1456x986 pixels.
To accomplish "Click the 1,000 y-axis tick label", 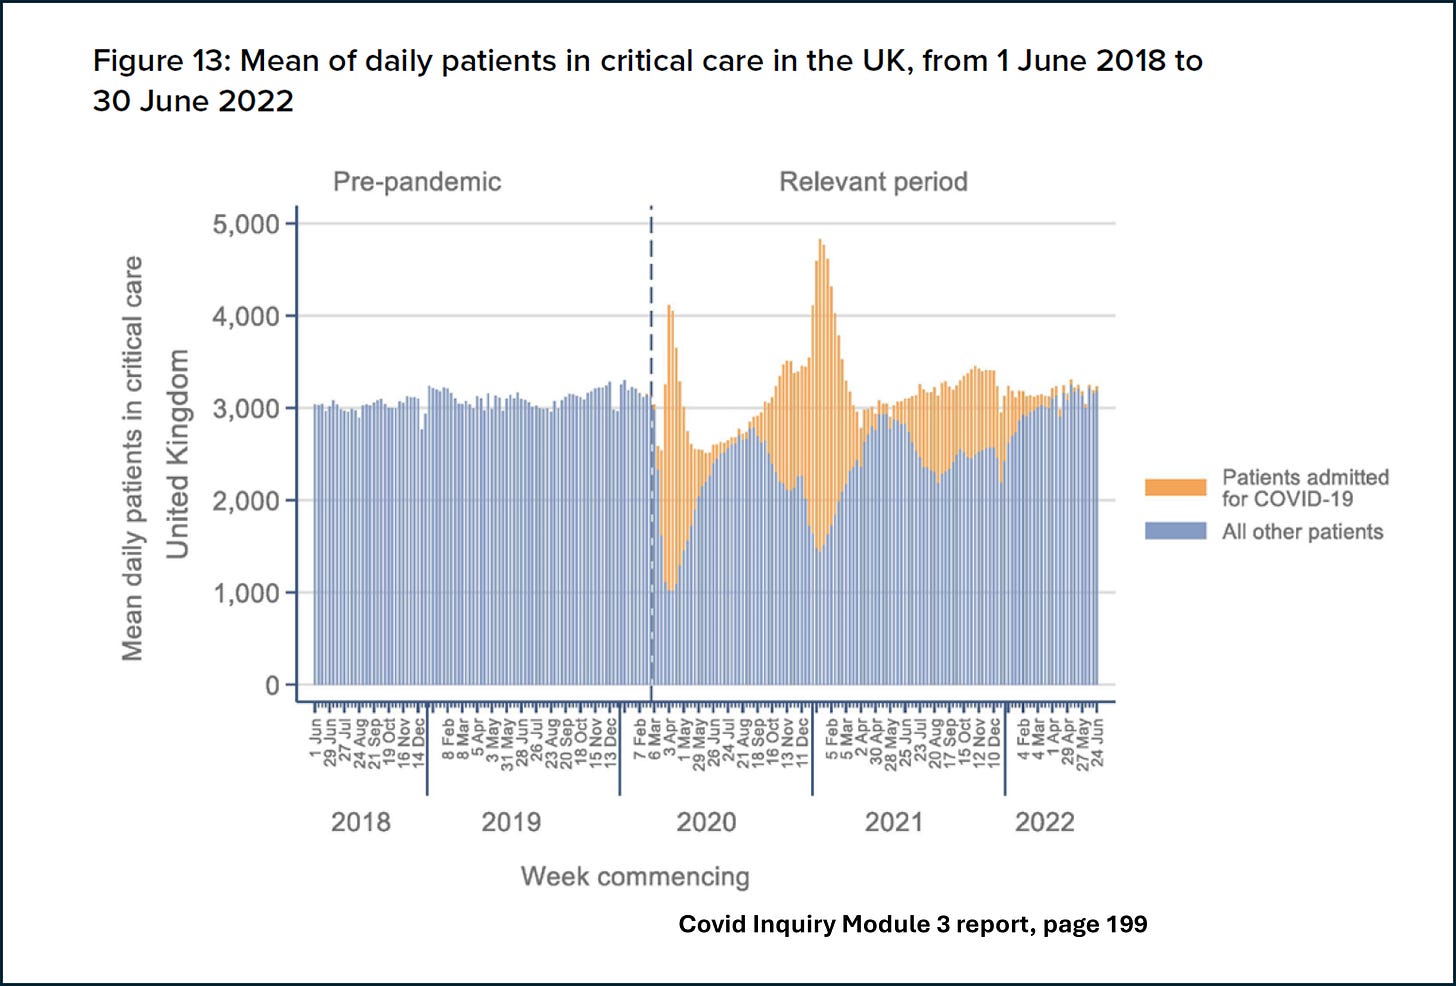I will pos(246,593).
